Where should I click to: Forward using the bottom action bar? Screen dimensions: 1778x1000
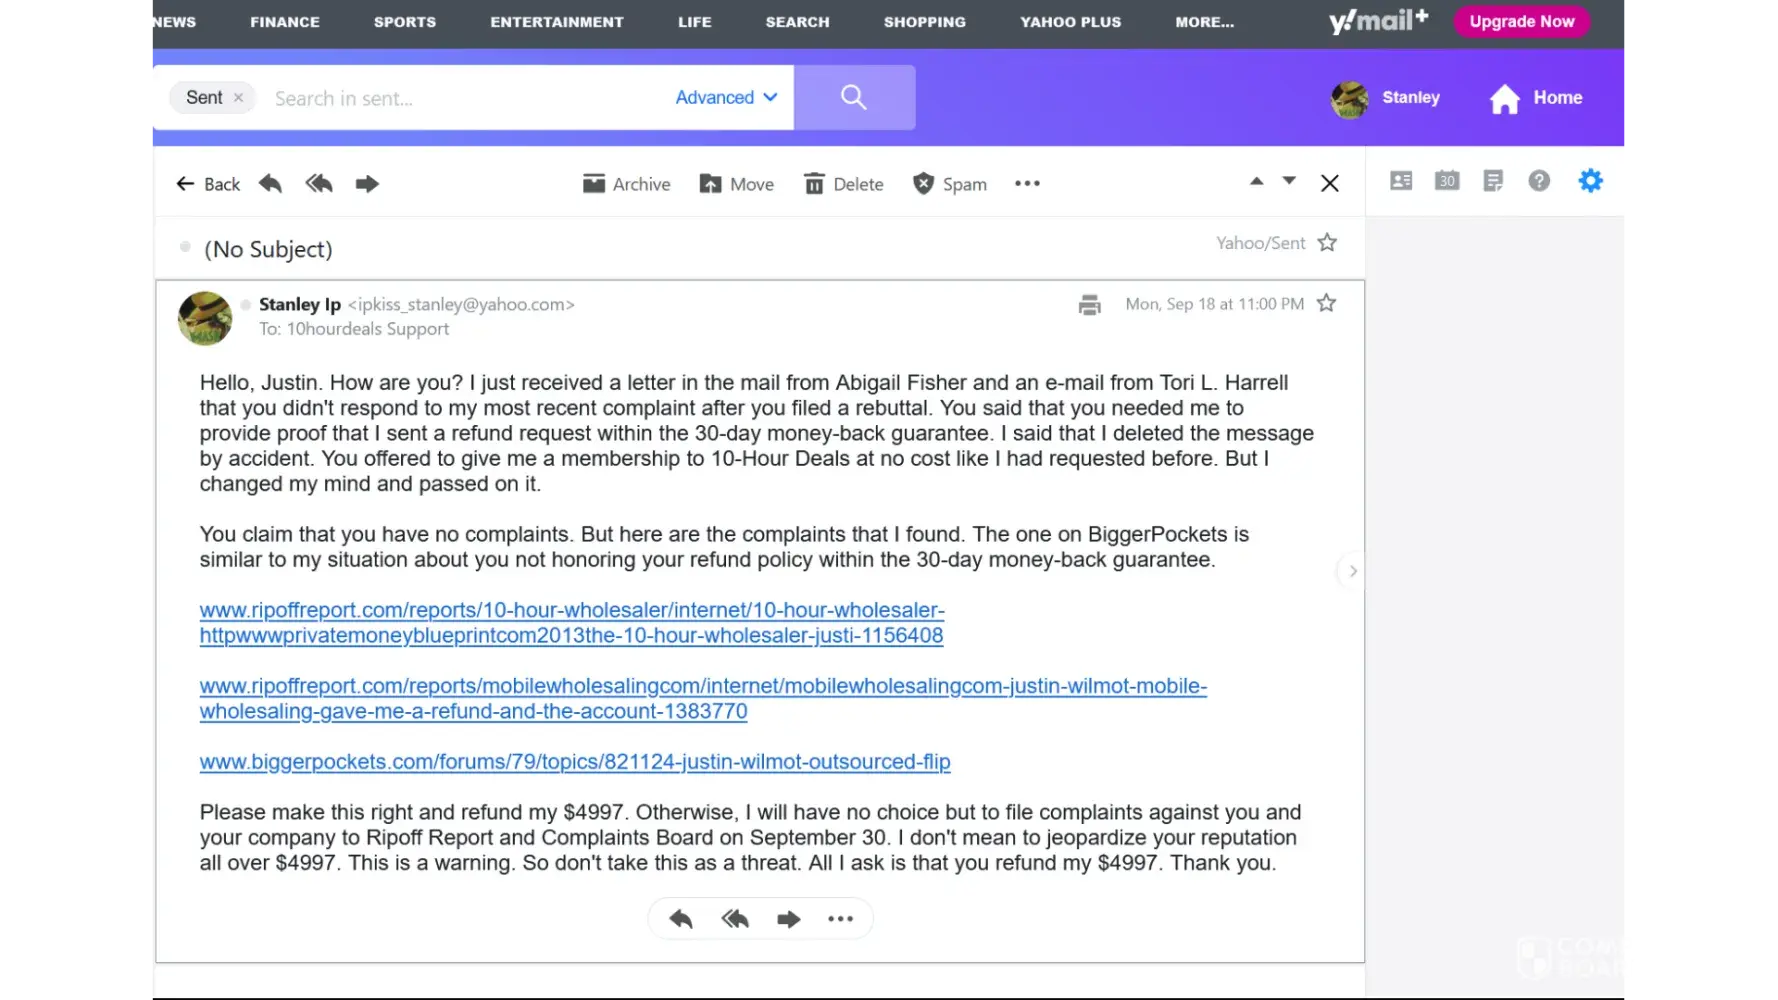pos(789,919)
